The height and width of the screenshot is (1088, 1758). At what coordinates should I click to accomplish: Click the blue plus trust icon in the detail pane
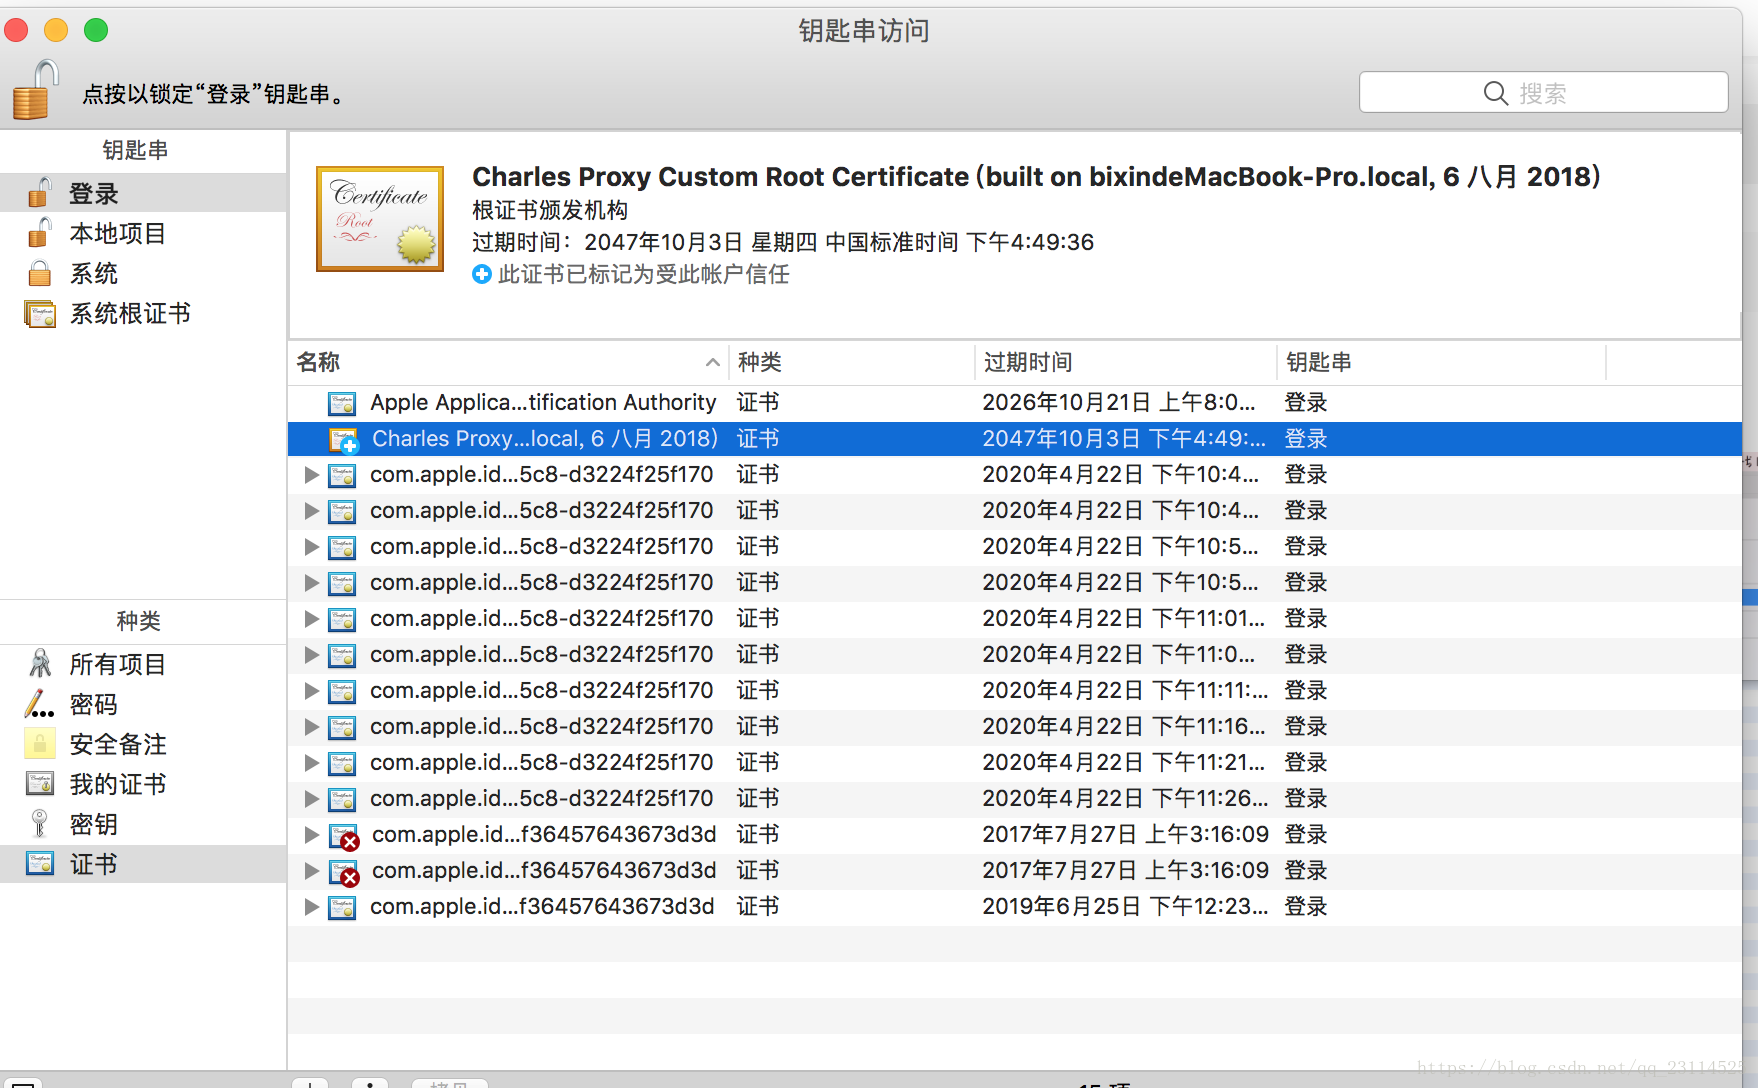(482, 274)
